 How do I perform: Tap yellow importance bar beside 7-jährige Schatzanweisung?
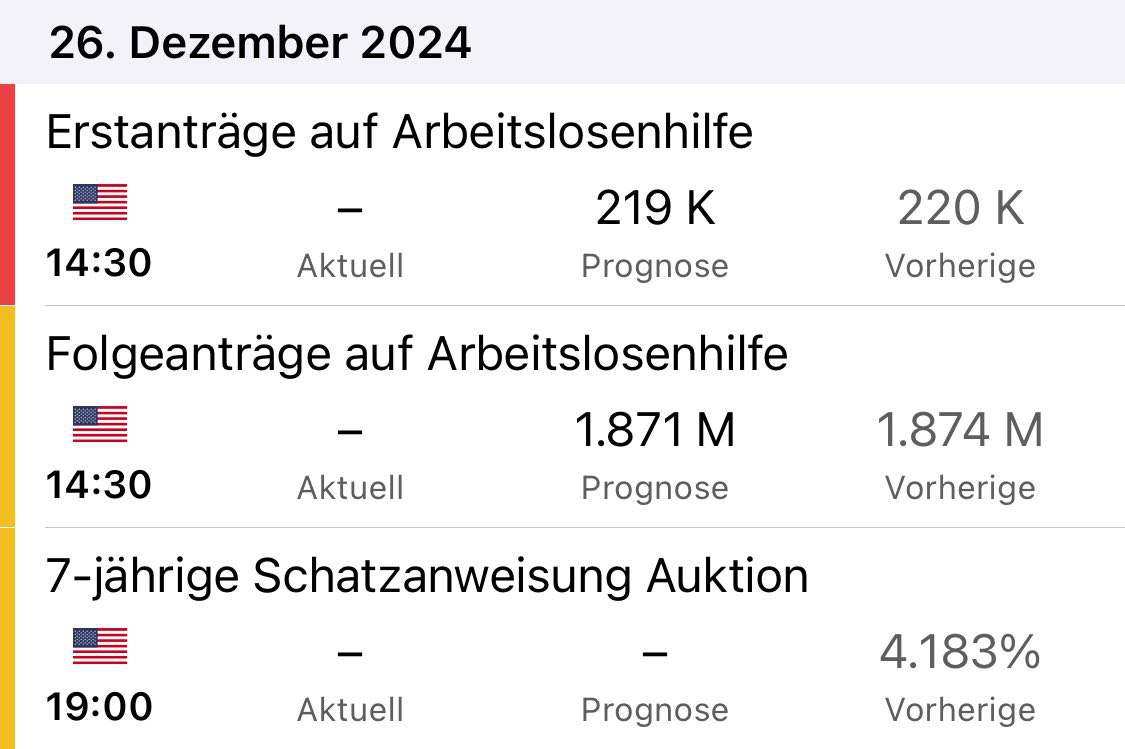point(7,638)
